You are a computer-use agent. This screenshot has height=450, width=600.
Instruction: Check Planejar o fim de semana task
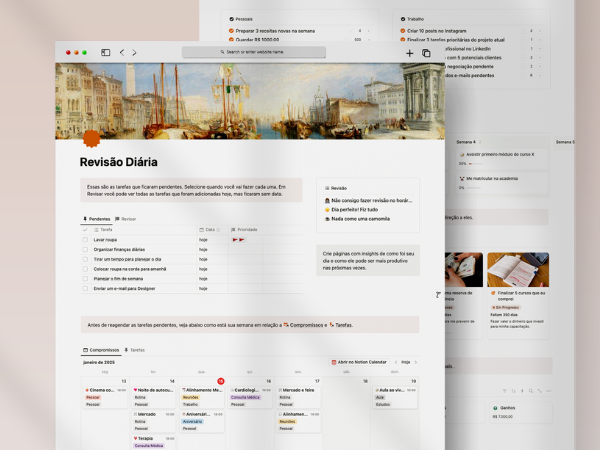click(x=85, y=279)
